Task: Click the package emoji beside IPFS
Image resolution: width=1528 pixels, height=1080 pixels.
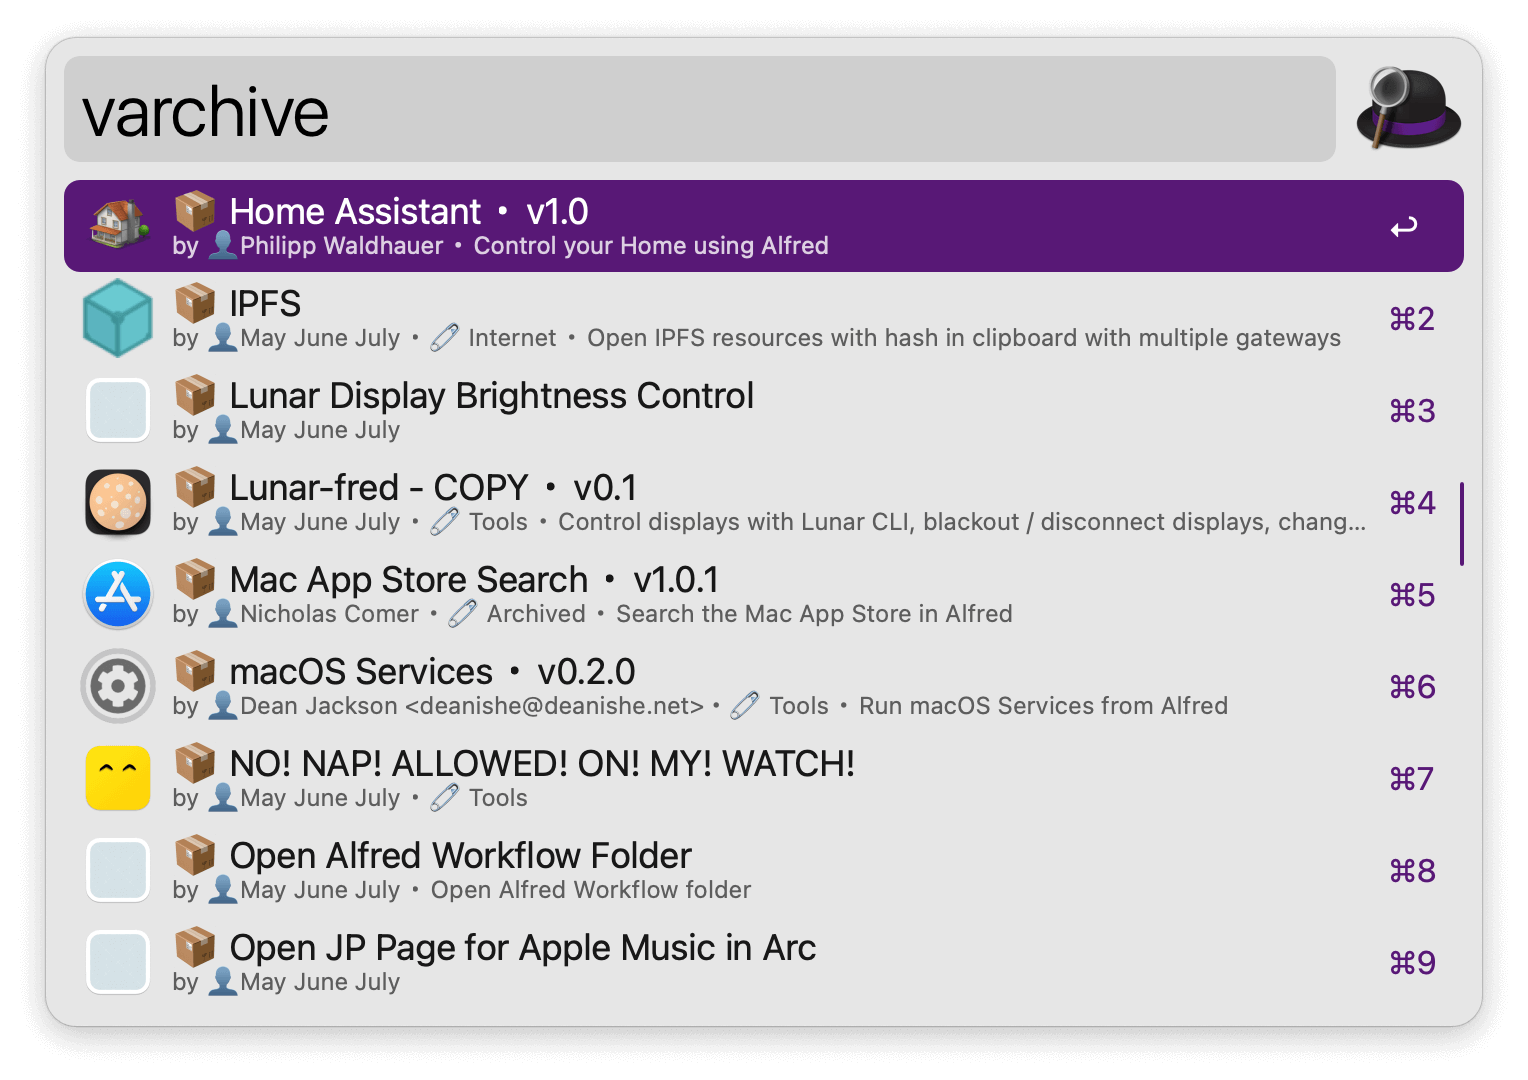Action: pos(195,303)
